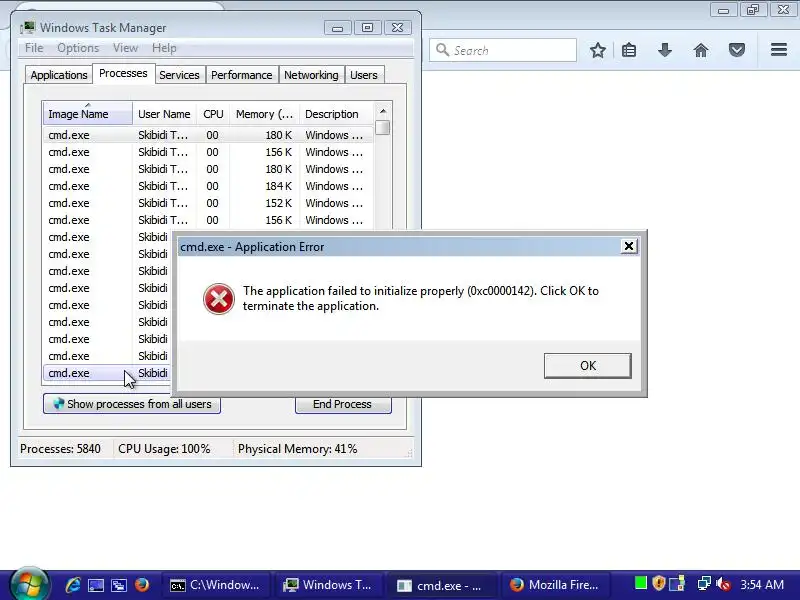This screenshot has width=800, height=600.
Task: Click the Firefox Search input field
Action: pyautogui.click(x=503, y=50)
